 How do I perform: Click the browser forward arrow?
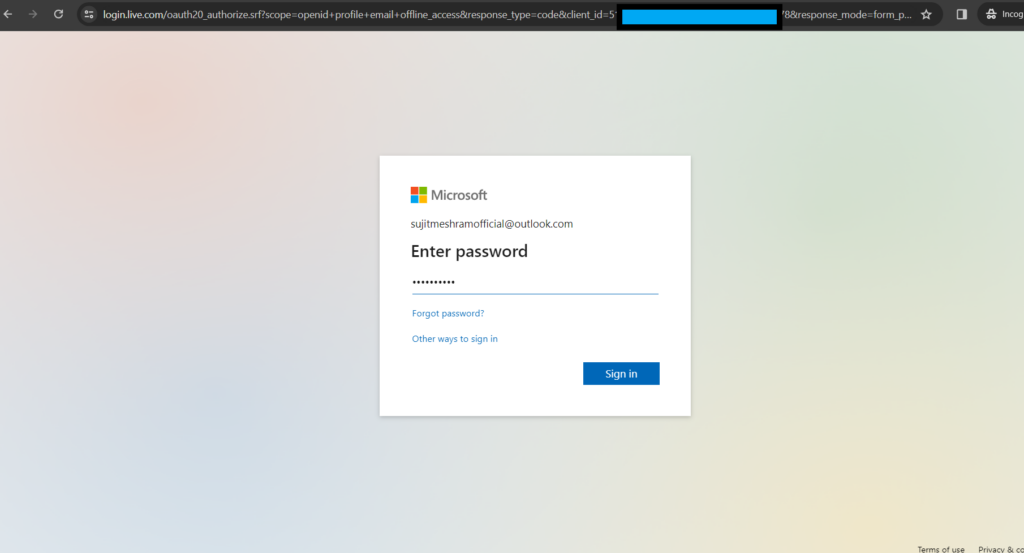(33, 15)
